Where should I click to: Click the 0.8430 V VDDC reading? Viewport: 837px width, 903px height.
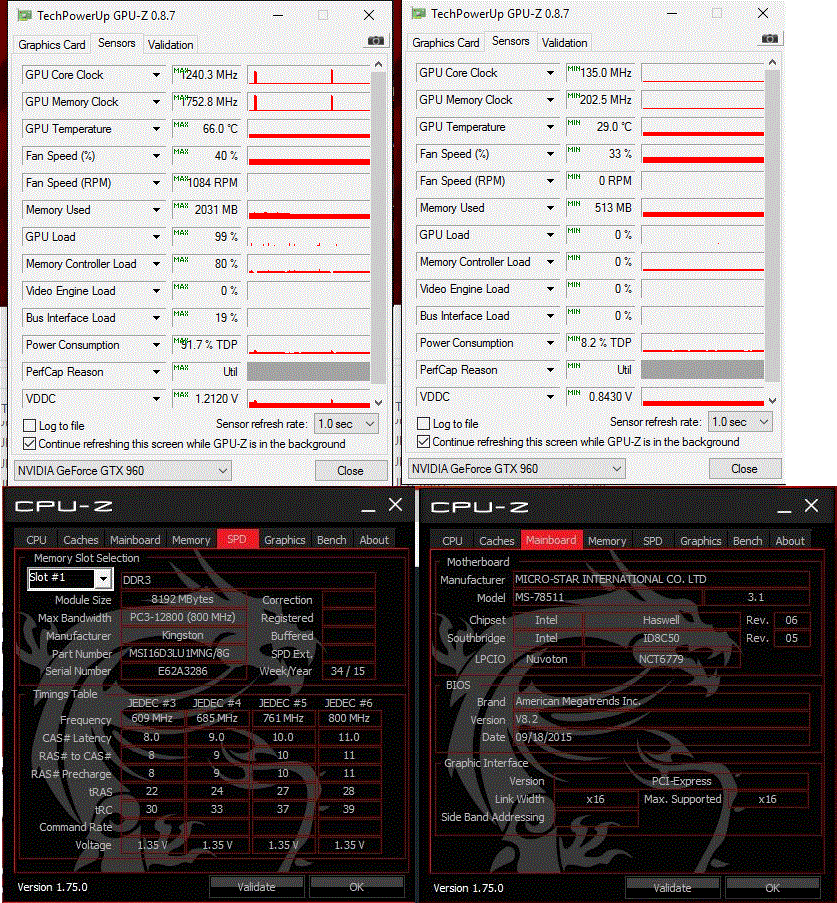pos(600,397)
